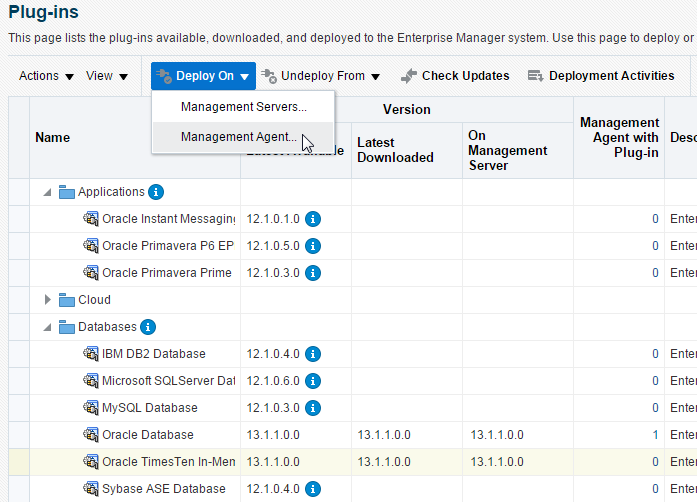Click plug-in icon of Sybase ASE Database

click(x=91, y=489)
